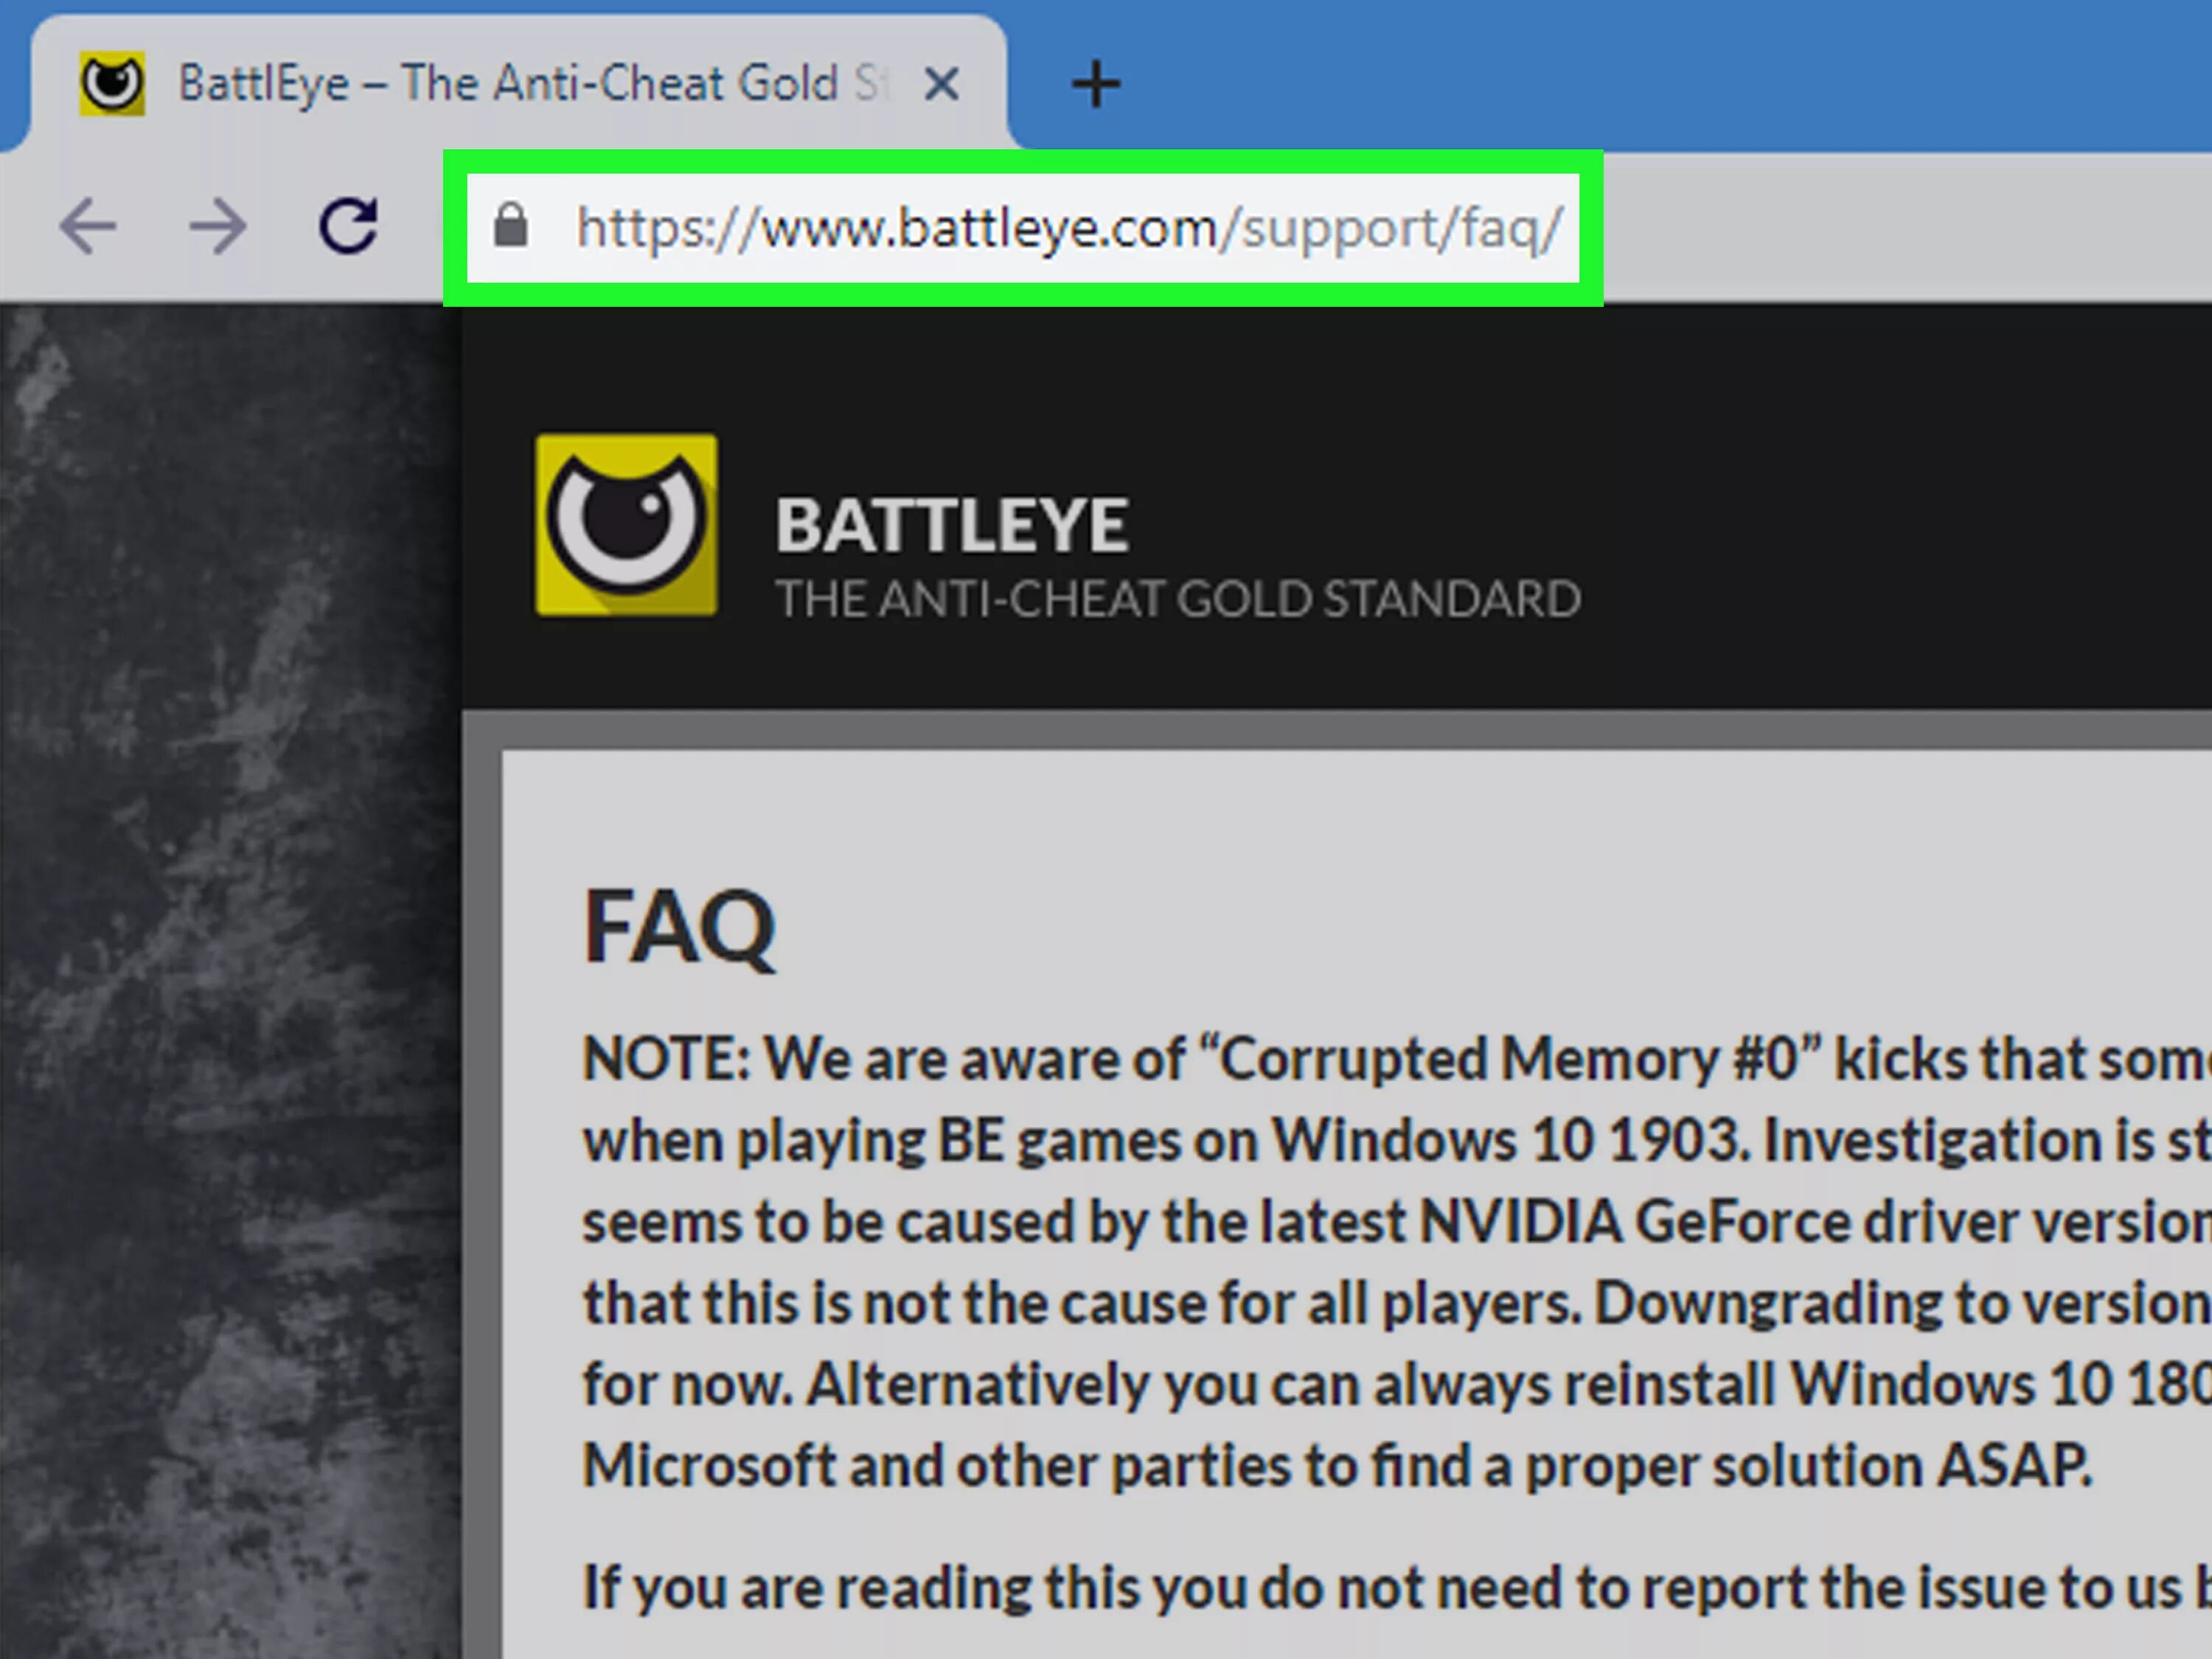Screen dimensions: 2212x1659
Task: Click the padlock site security icon
Action: point(510,225)
